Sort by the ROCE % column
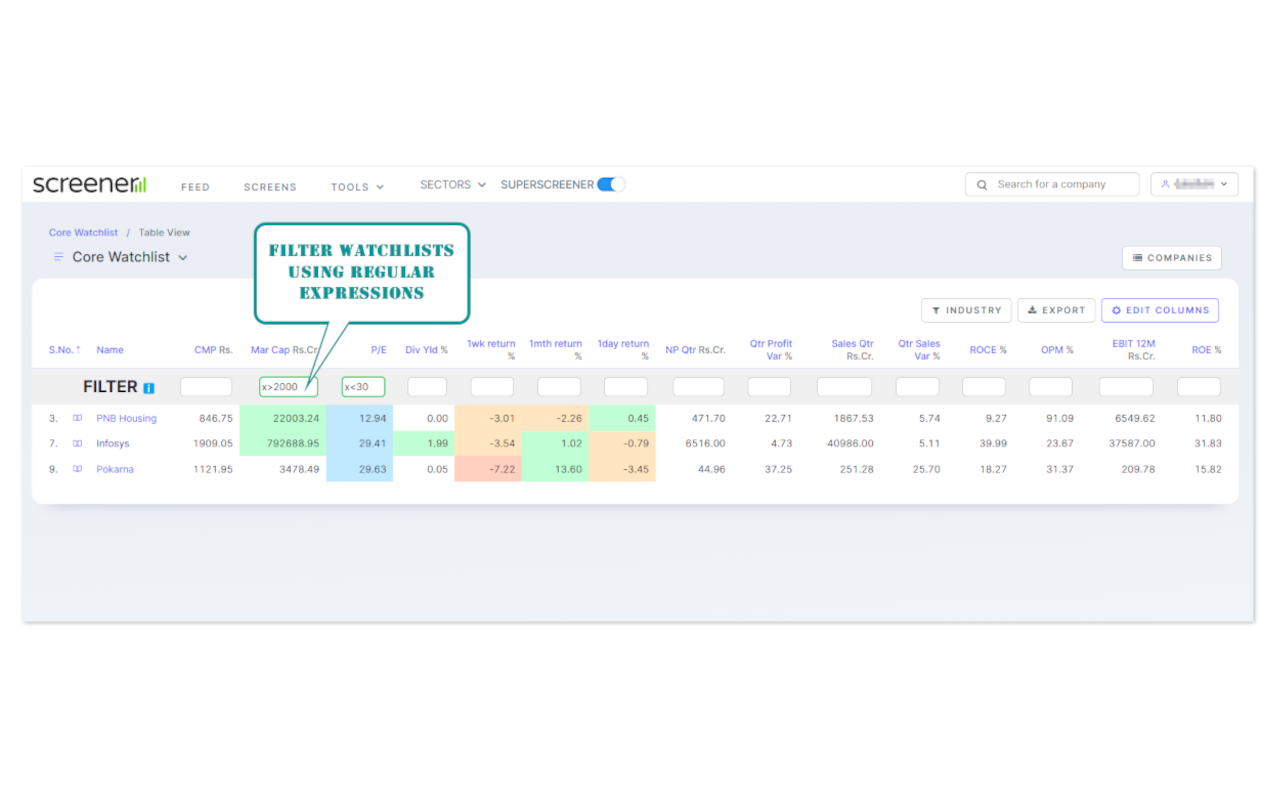The width and height of the screenshot is (1280, 800). 988,350
